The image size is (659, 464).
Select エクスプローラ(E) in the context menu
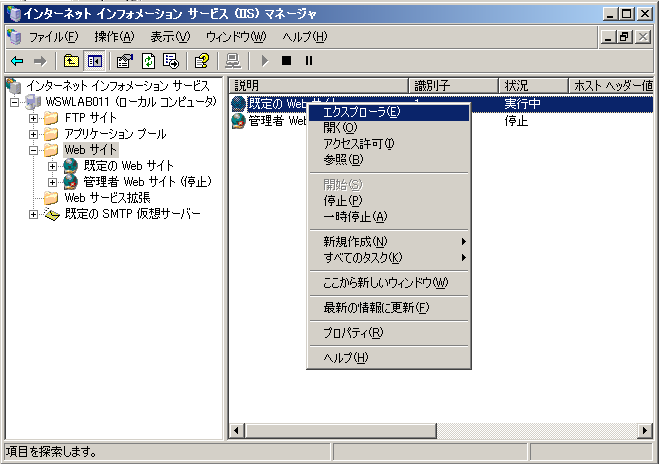[x=361, y=112]
